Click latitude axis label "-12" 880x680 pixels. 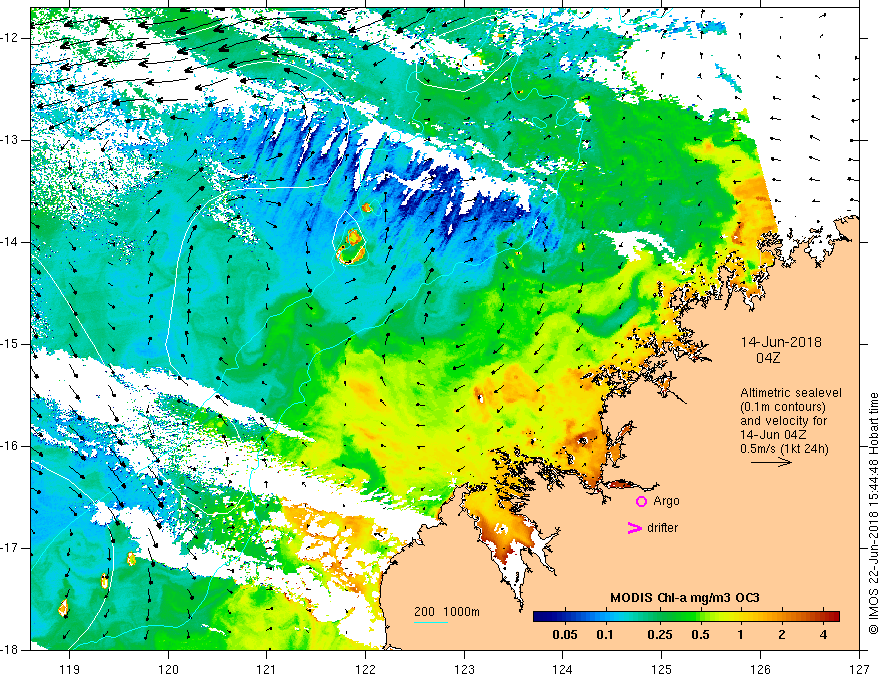(11, 38)
